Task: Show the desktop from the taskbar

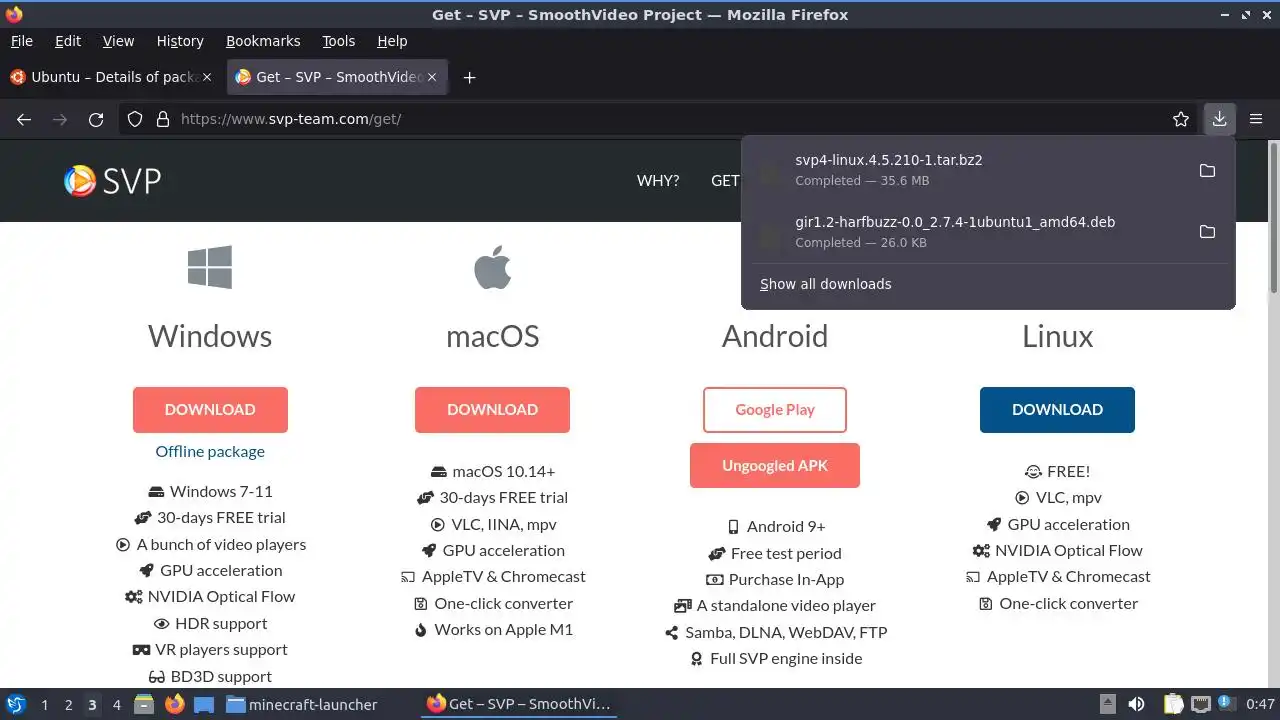Action: pyautogui.click(x=204, y=705)
